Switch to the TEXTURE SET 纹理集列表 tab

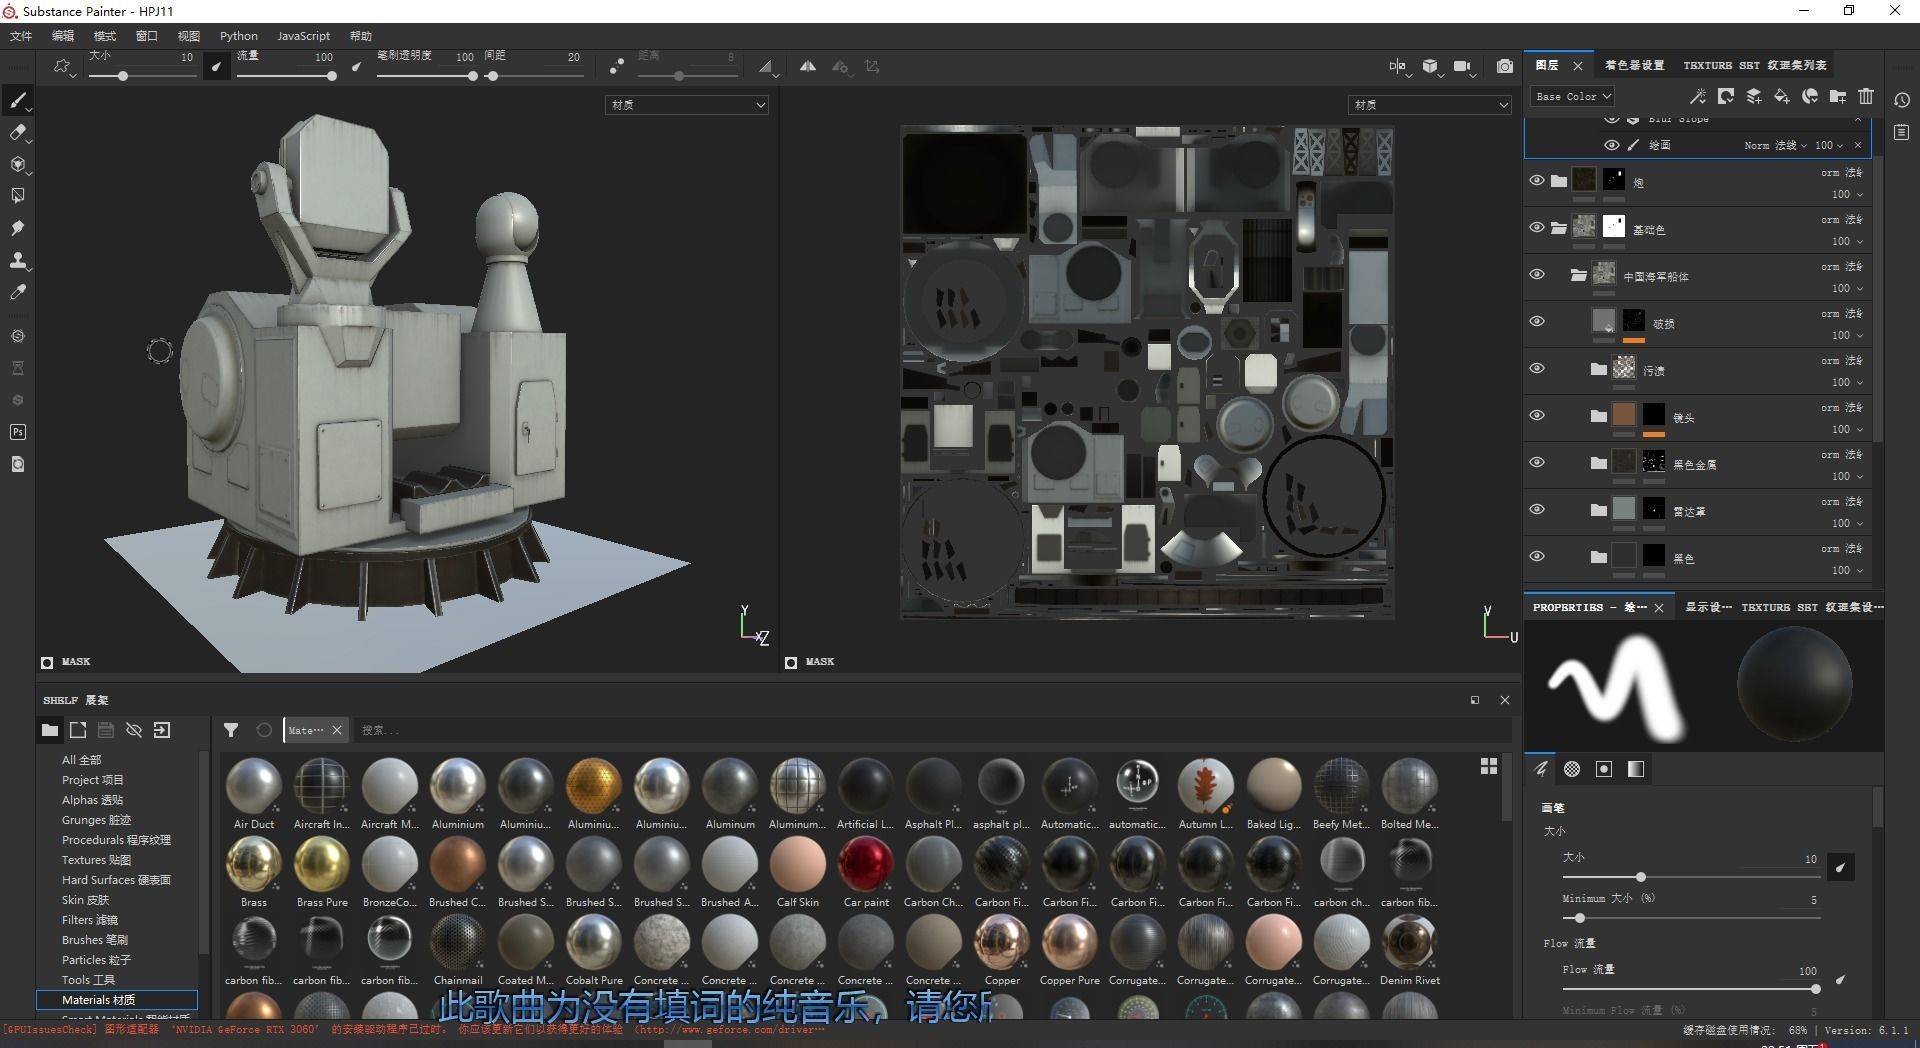click(1754, 65)
